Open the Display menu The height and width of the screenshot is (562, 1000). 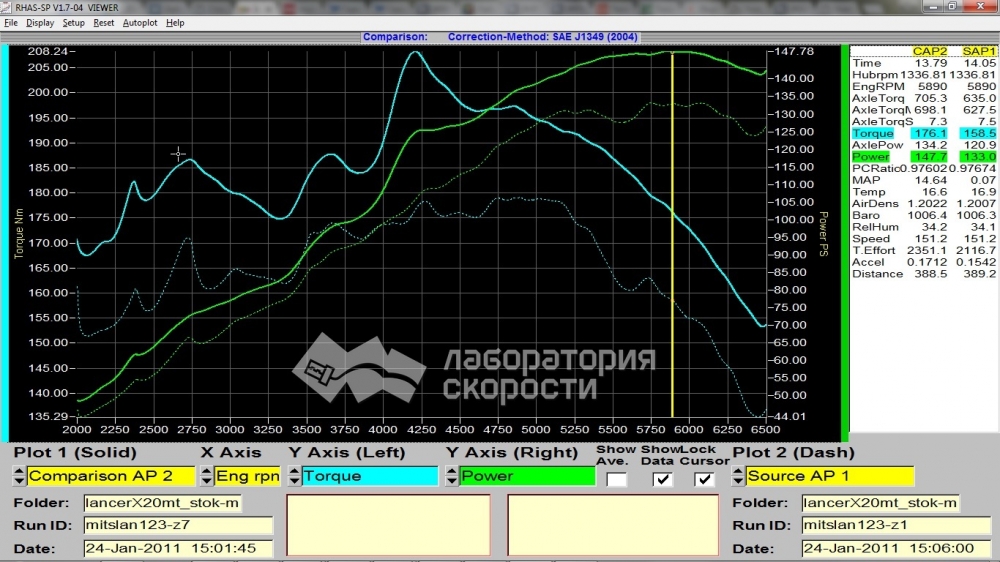point(40,23)
